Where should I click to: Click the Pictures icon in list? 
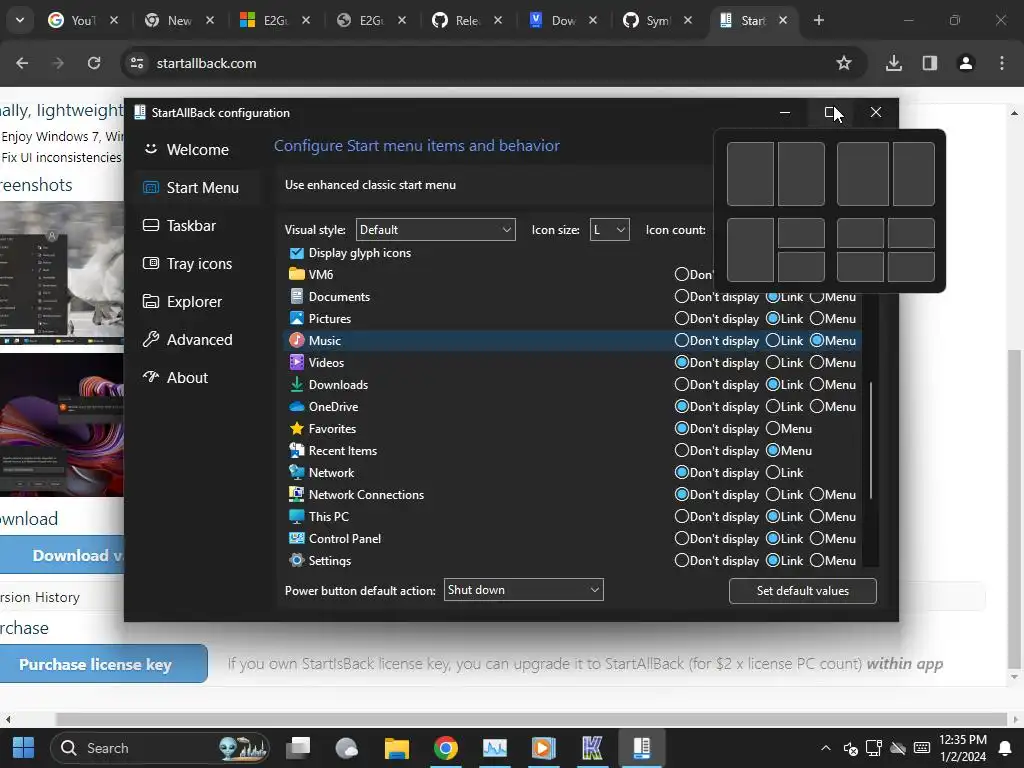pos(296,318)
